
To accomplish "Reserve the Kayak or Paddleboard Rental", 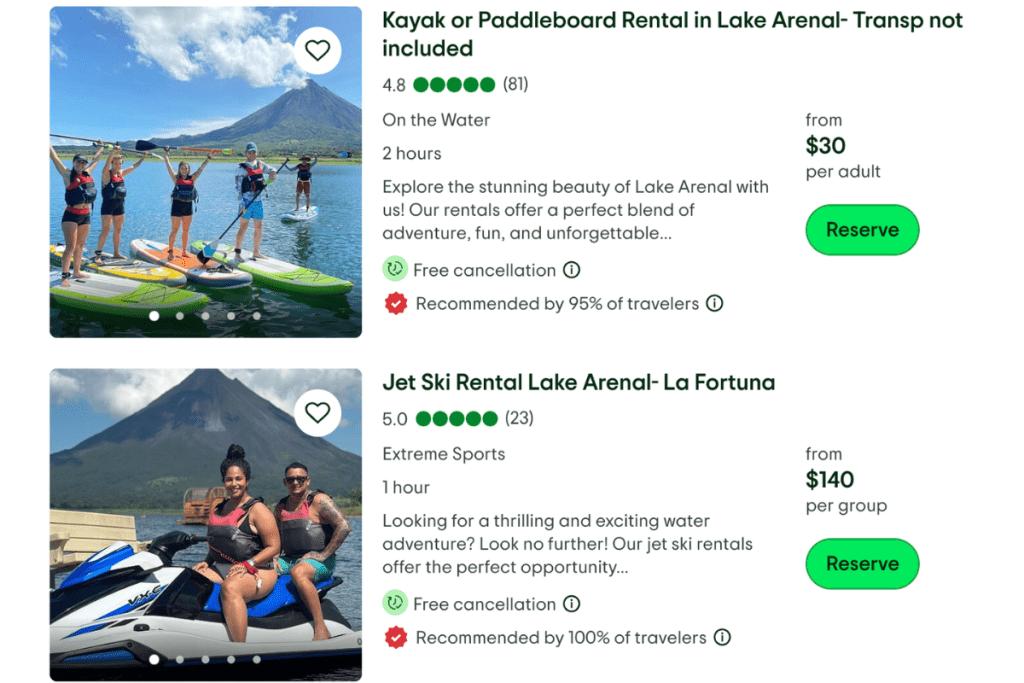I will 862,230.
